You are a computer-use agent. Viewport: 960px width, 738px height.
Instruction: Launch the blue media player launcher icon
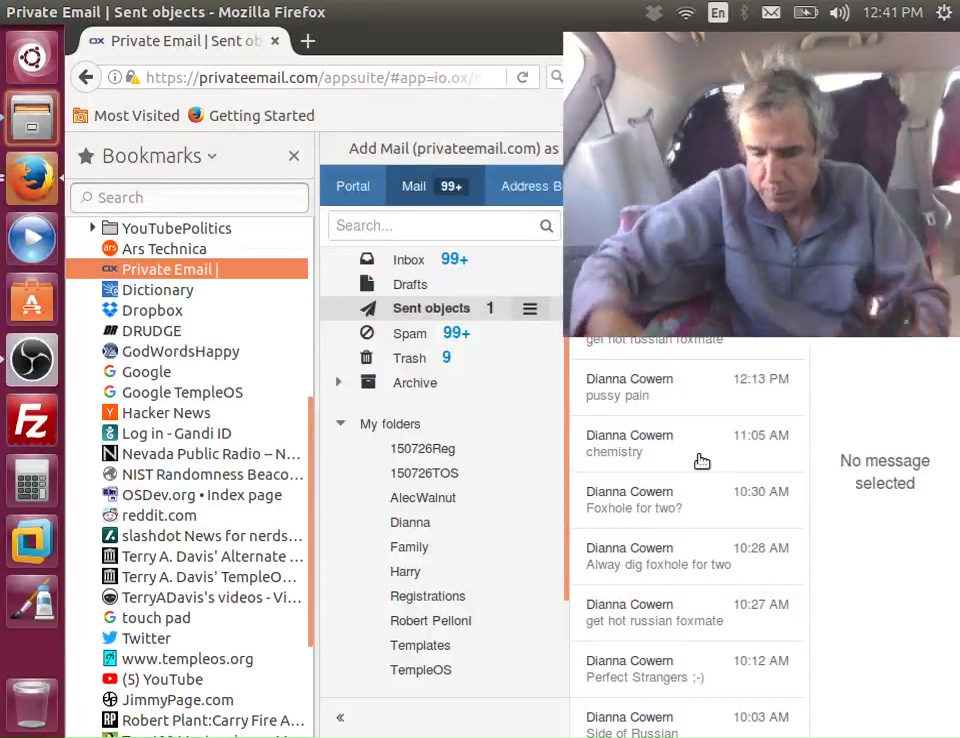(x=32, y=238)
